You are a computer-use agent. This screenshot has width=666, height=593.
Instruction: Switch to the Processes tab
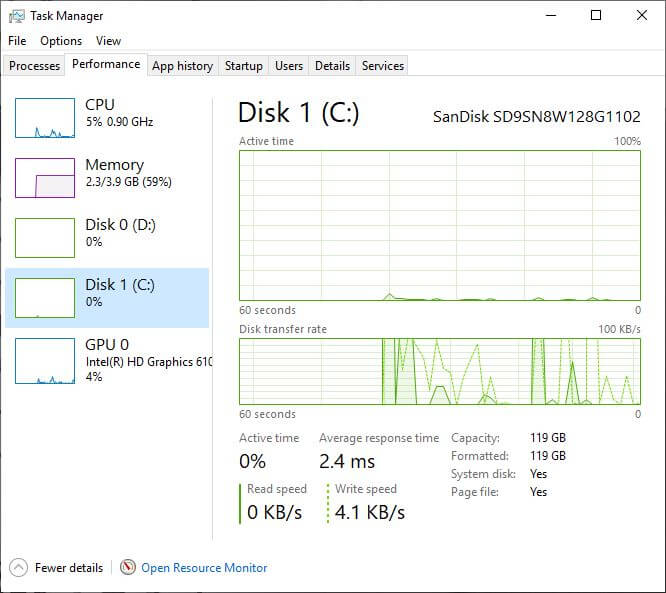click(35, 66)
